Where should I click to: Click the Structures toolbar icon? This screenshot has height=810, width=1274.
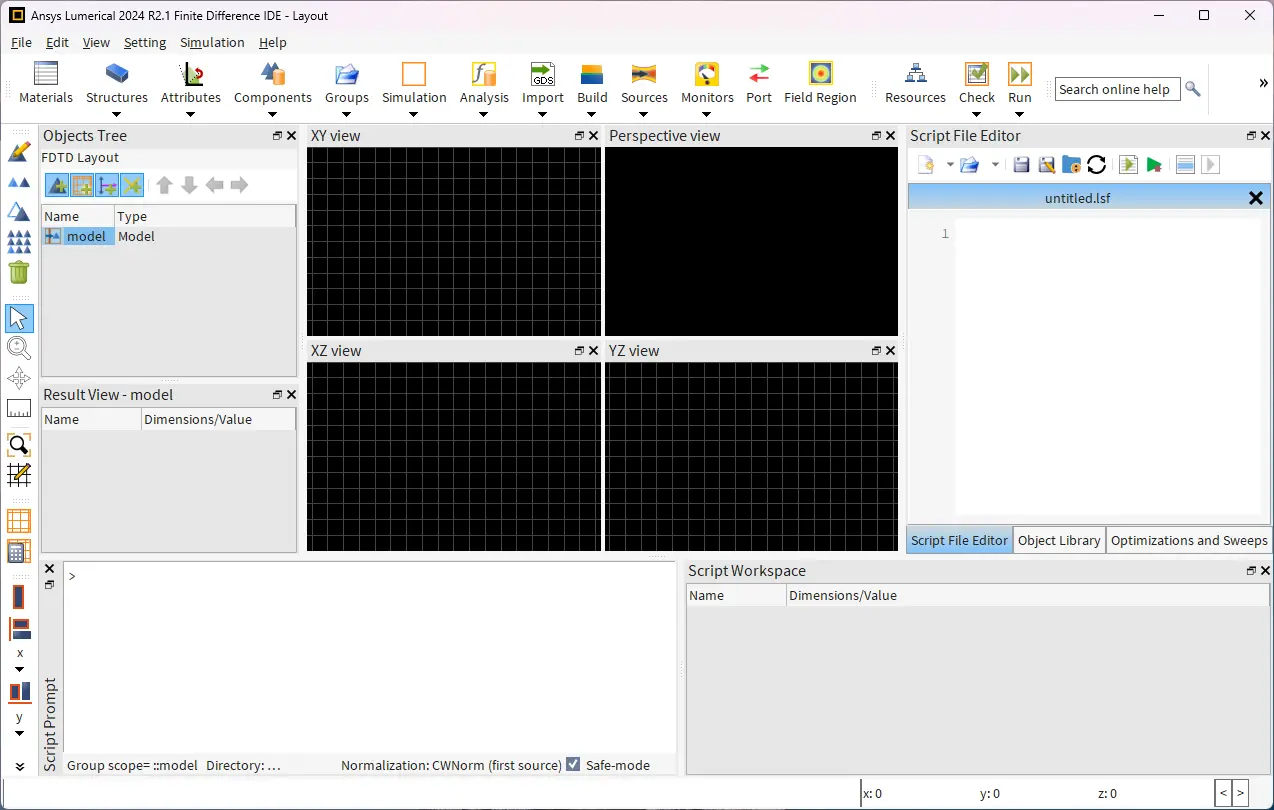[x=117, y=75]
